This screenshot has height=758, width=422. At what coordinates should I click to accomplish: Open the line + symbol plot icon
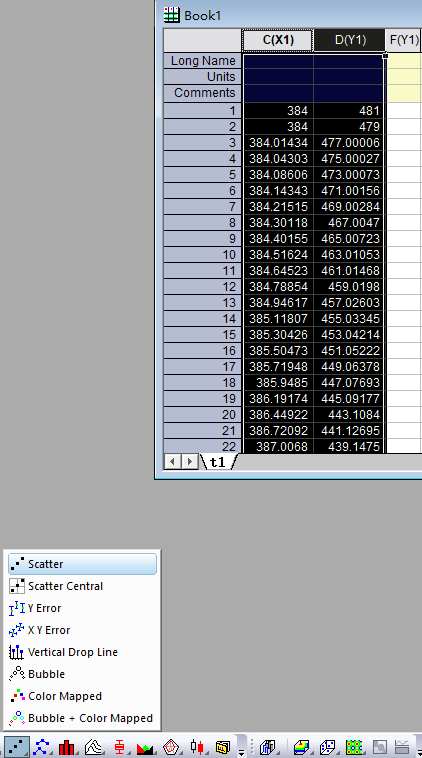pyautogui.click(x=42, y=747)
